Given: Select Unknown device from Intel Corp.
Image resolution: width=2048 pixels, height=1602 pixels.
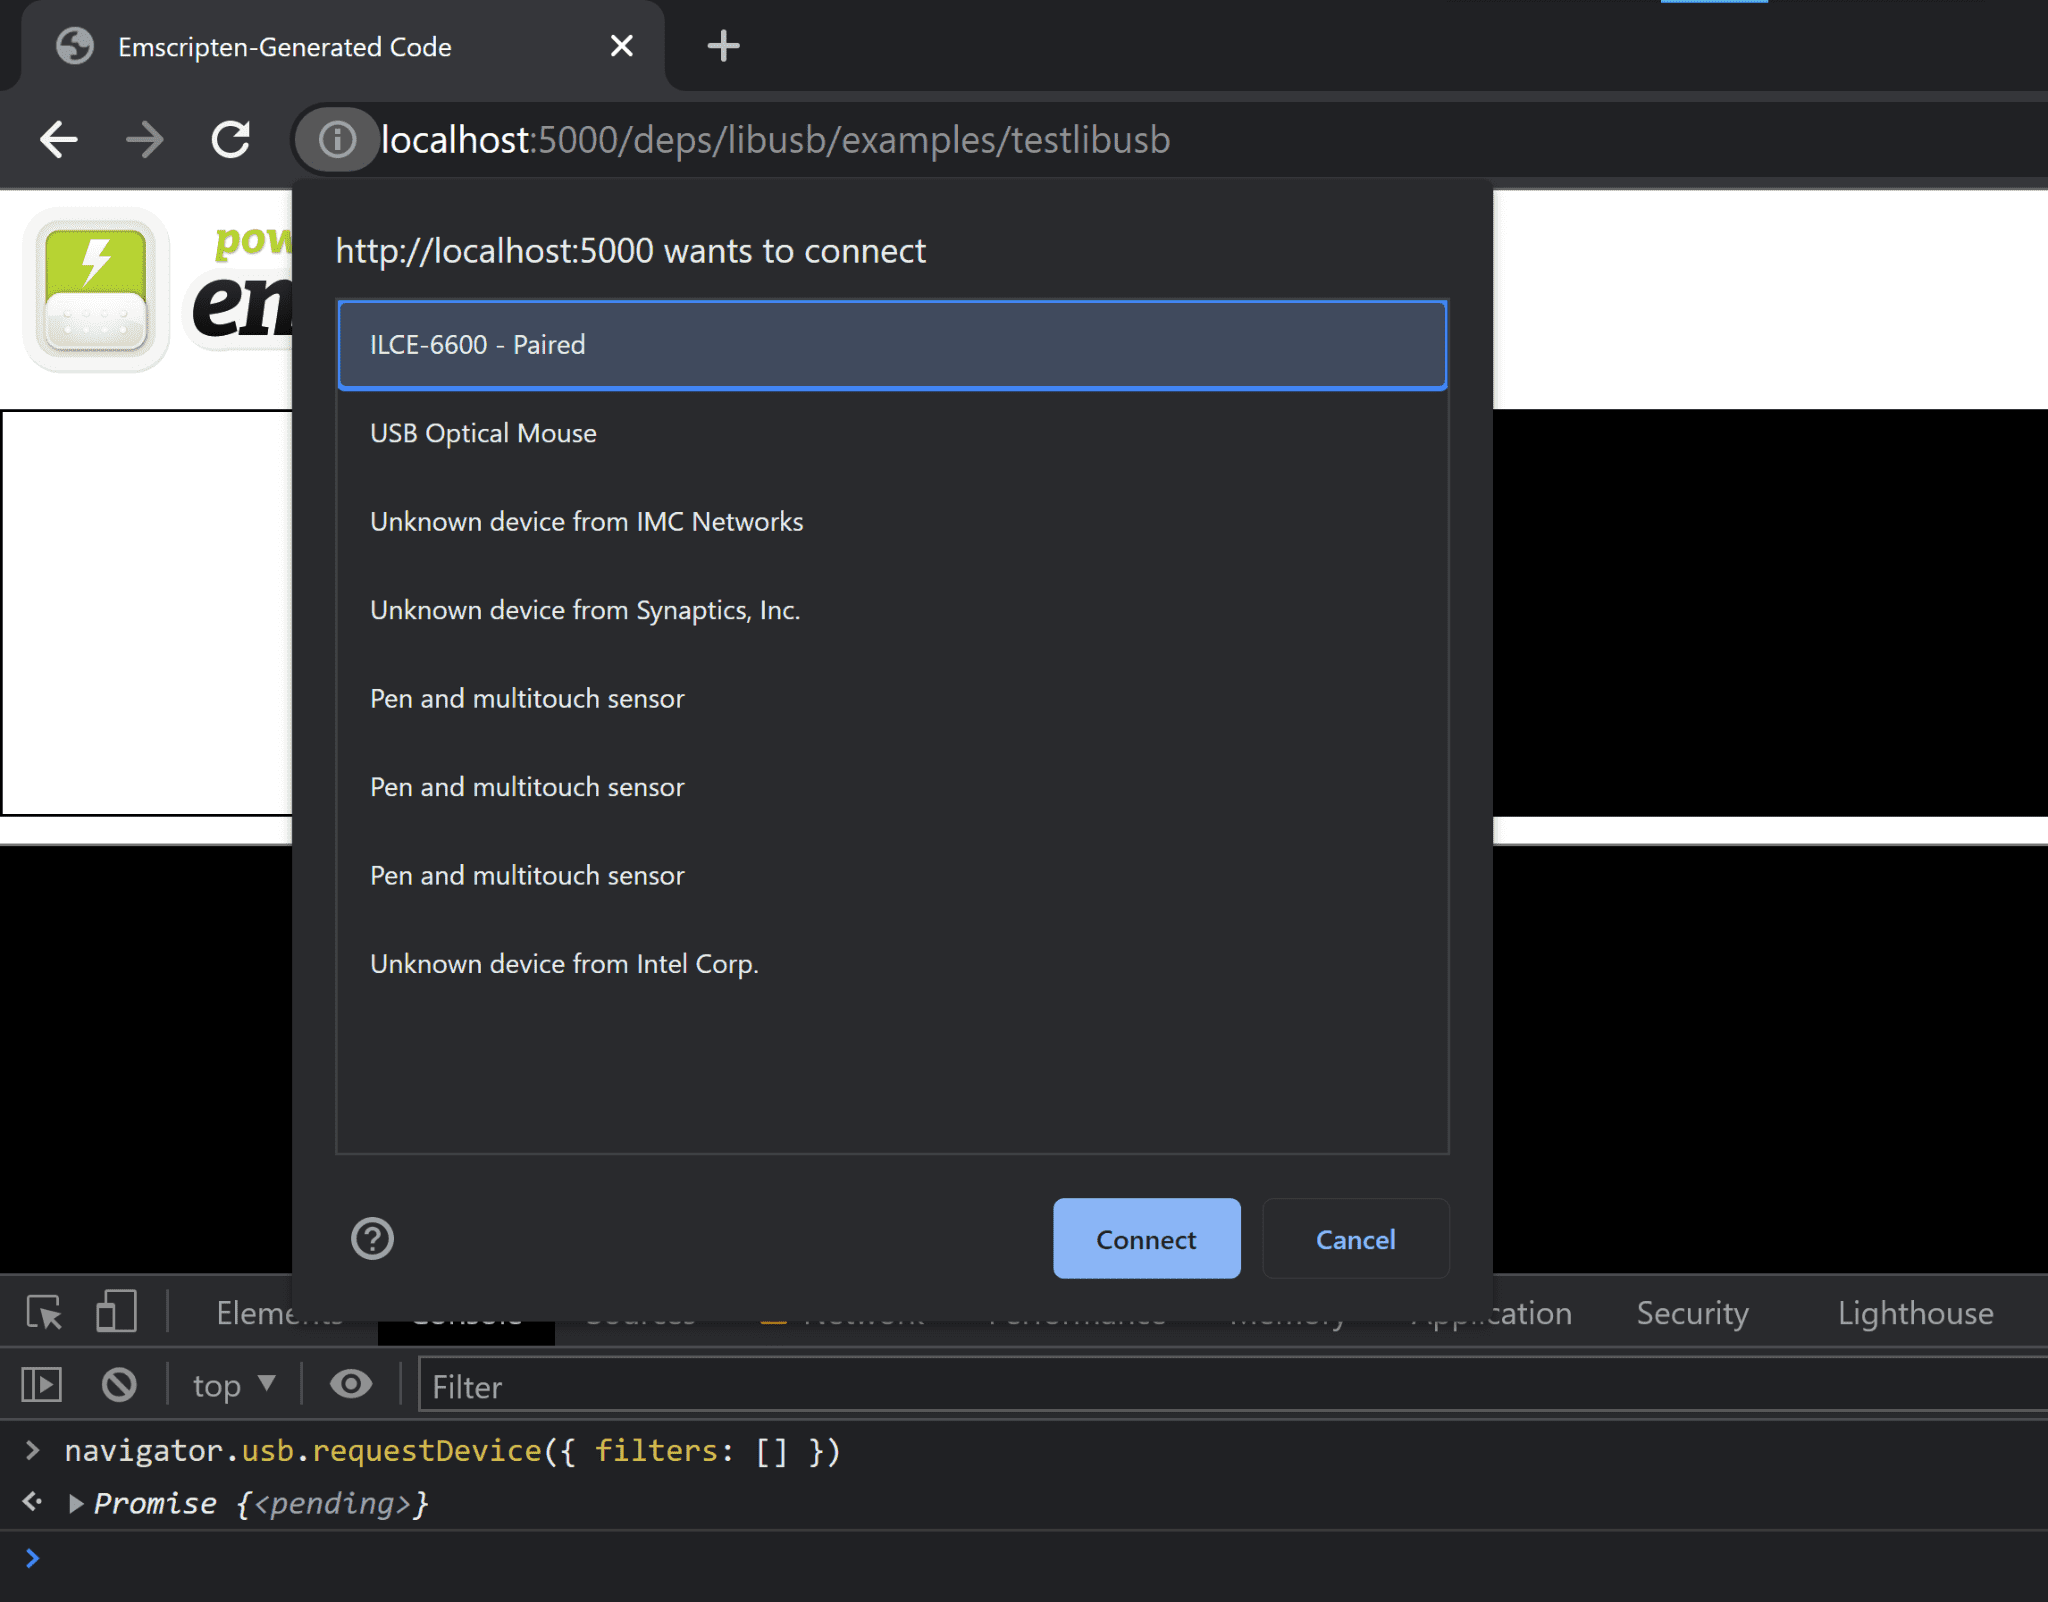Looking at the screenshot, I should [564, 964].
